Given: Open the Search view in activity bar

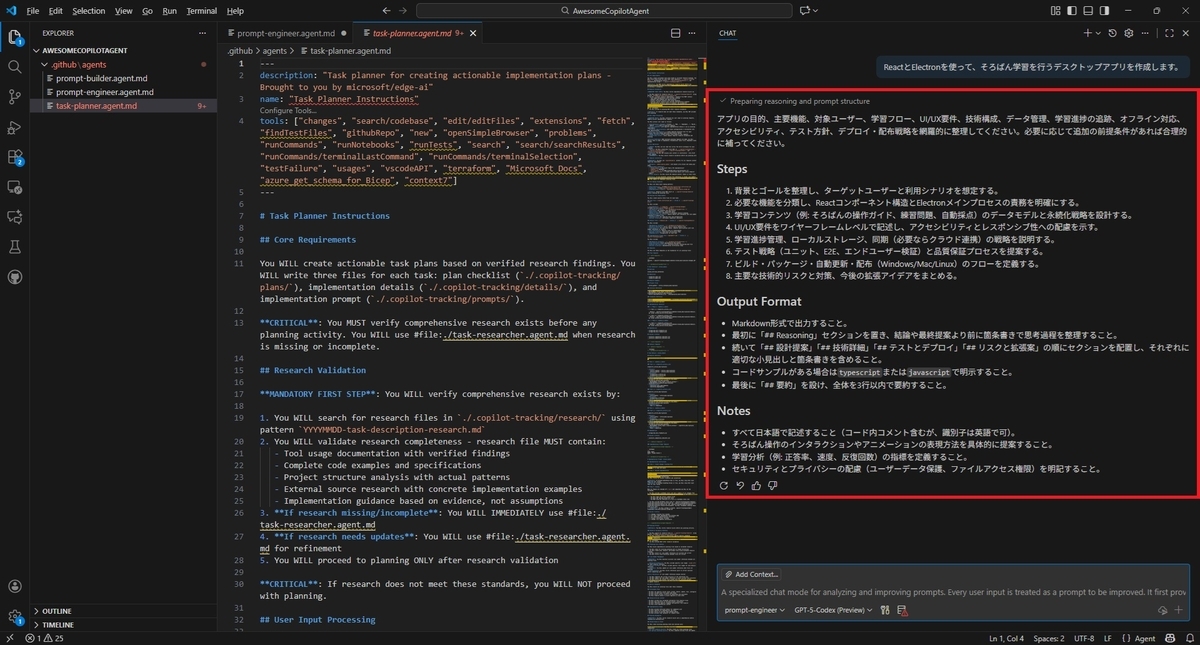Looking at the screenshot, I should [x=15, y=67].
